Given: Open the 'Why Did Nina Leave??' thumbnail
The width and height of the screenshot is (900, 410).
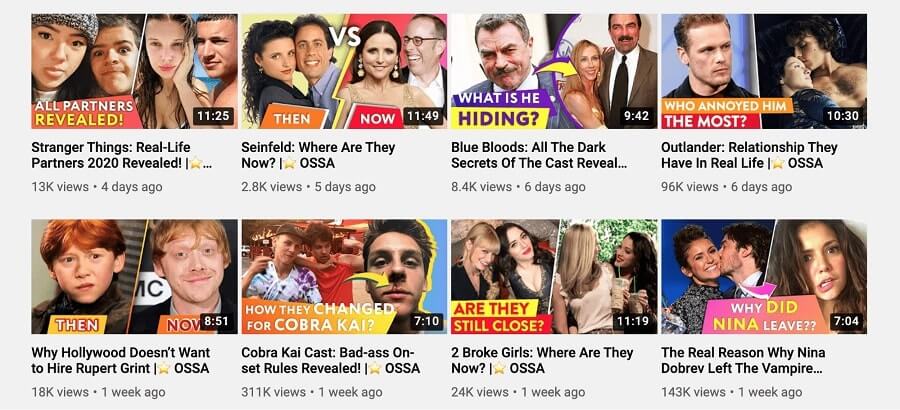Looking at the screenshot, I should pos(764,276).
